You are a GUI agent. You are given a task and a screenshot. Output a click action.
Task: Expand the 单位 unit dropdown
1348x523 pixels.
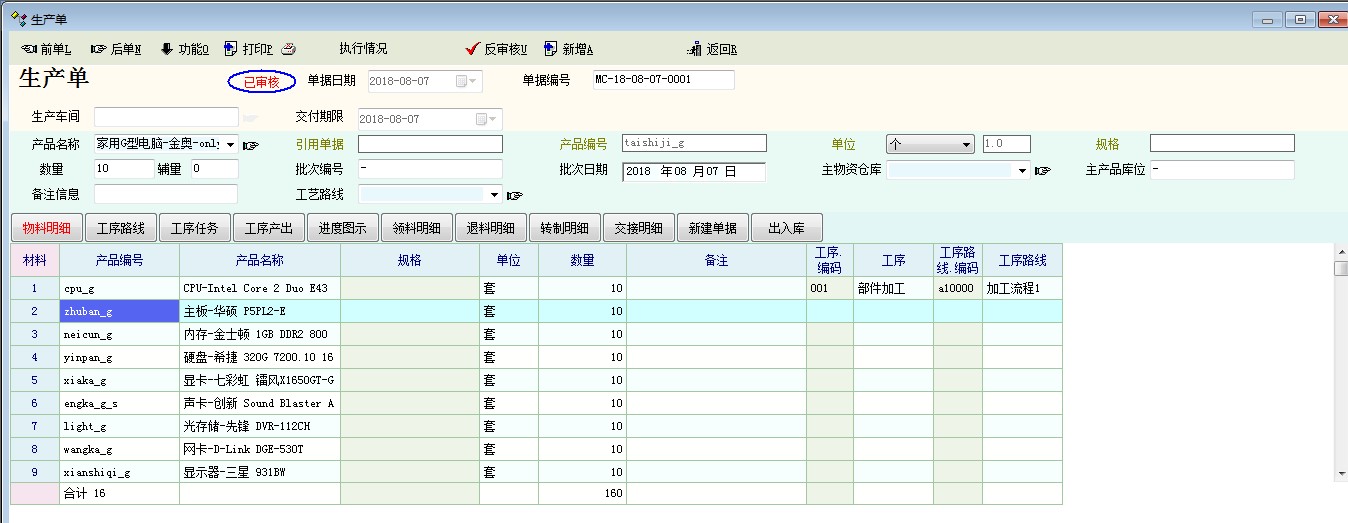[966, 144]
